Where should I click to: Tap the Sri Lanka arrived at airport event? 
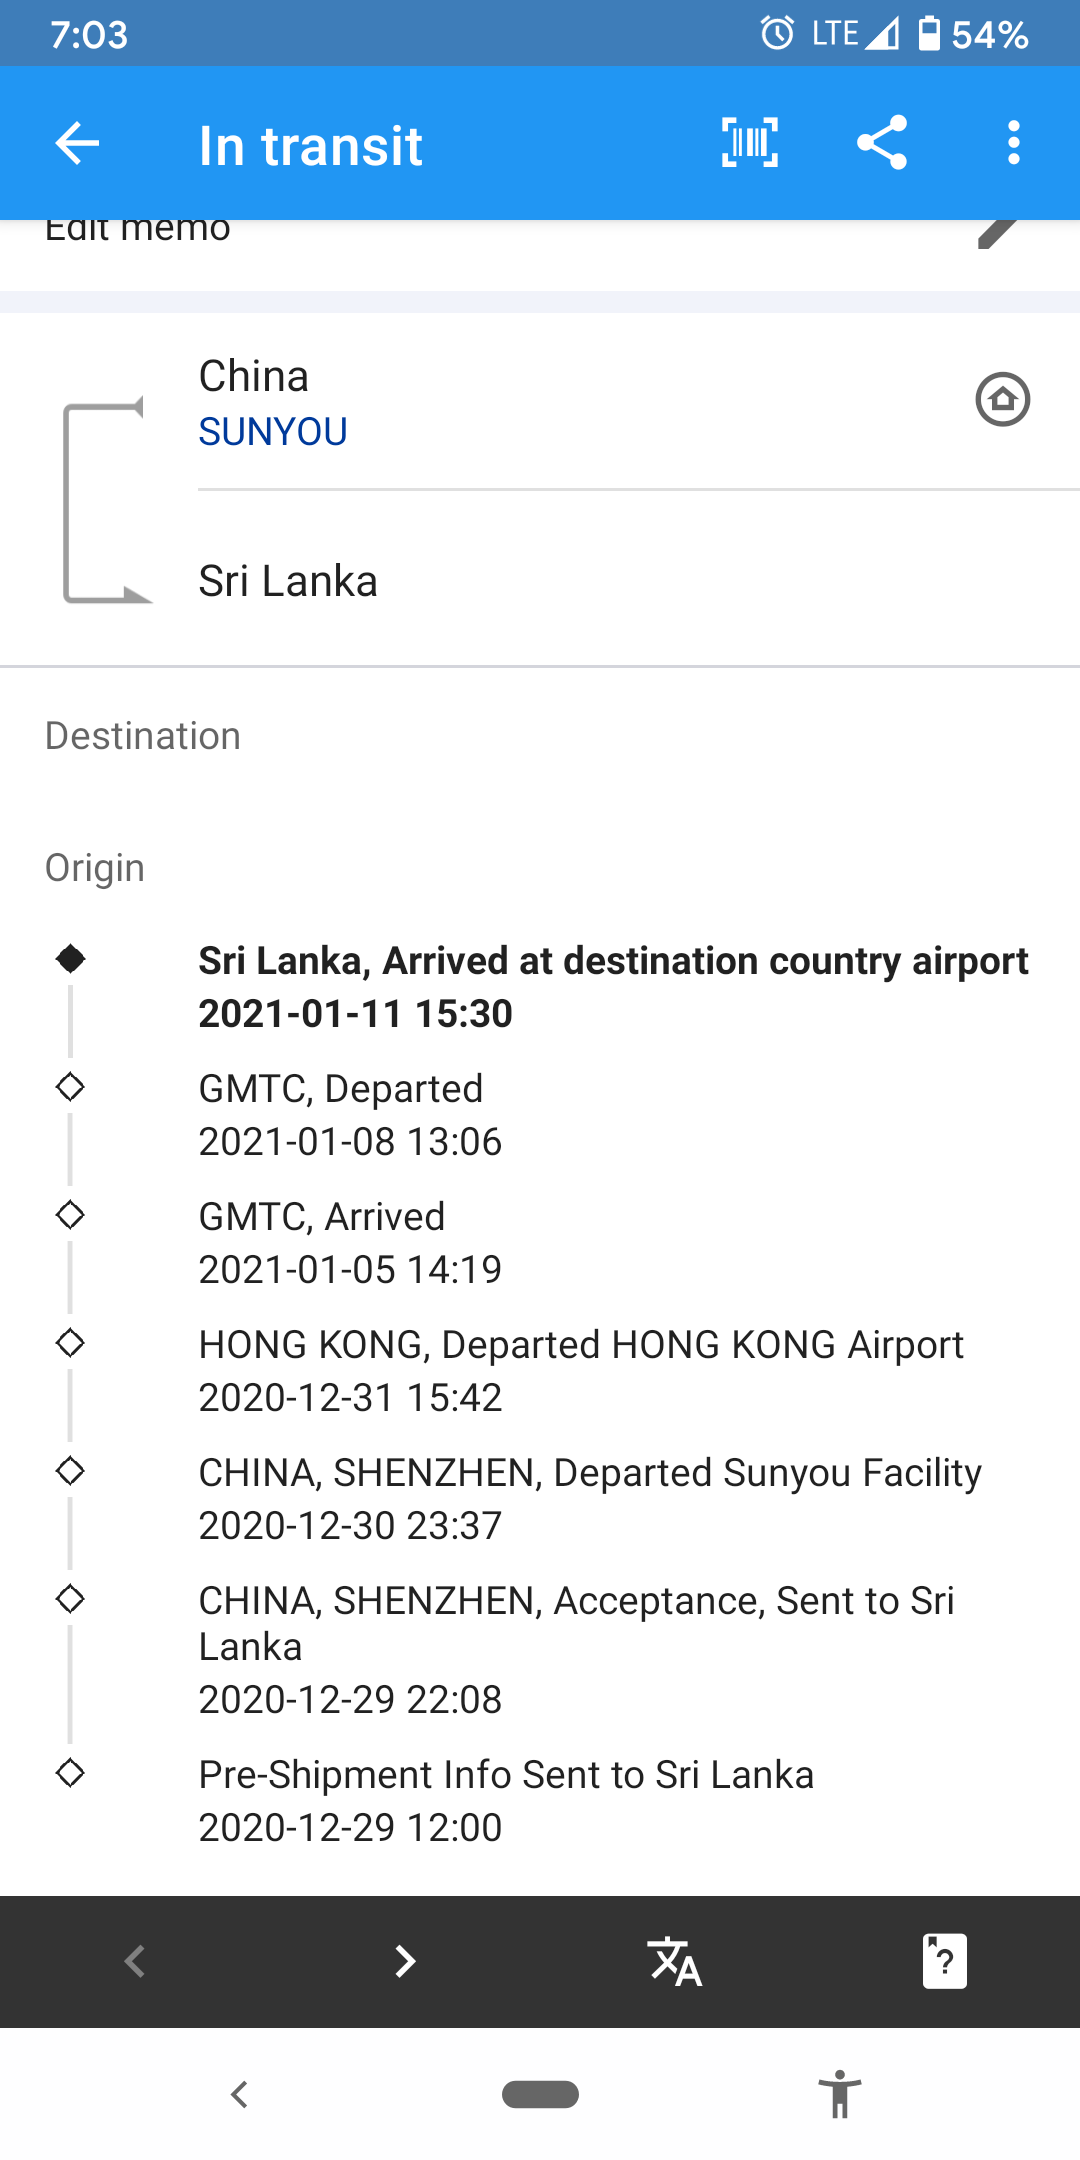(x=613, y=987)
